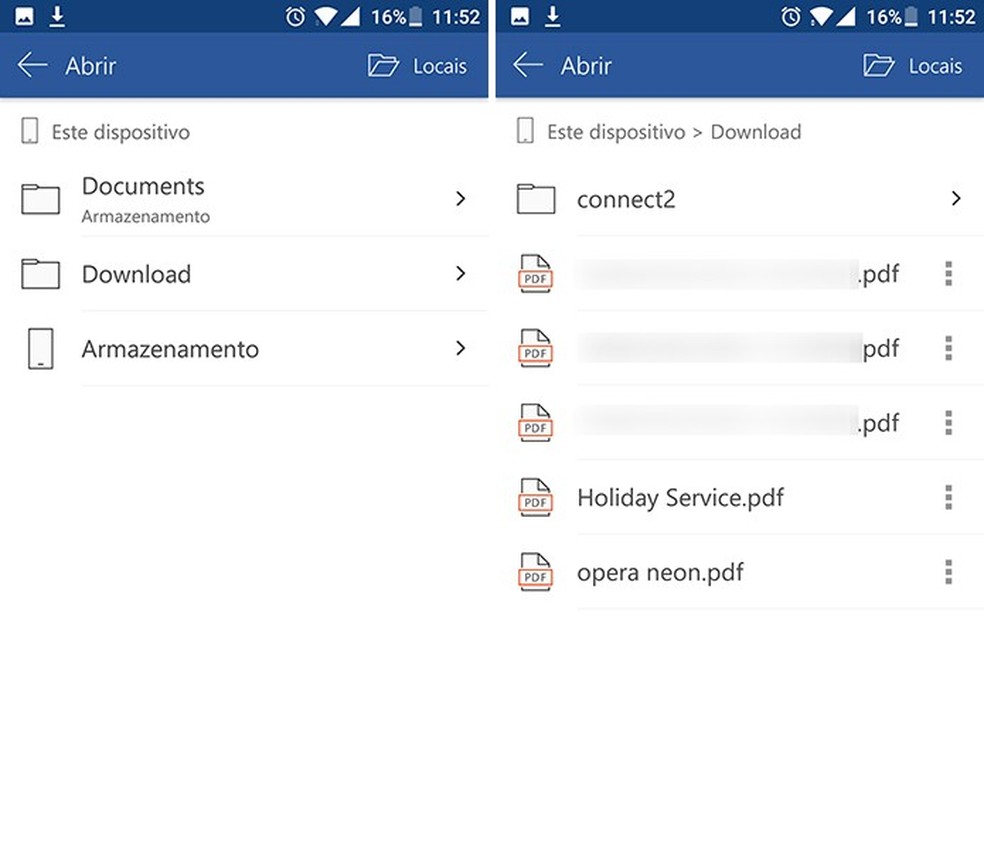Open the Holiday Service.pdf file
984x868 pixels.
click(x=680, y=497)
